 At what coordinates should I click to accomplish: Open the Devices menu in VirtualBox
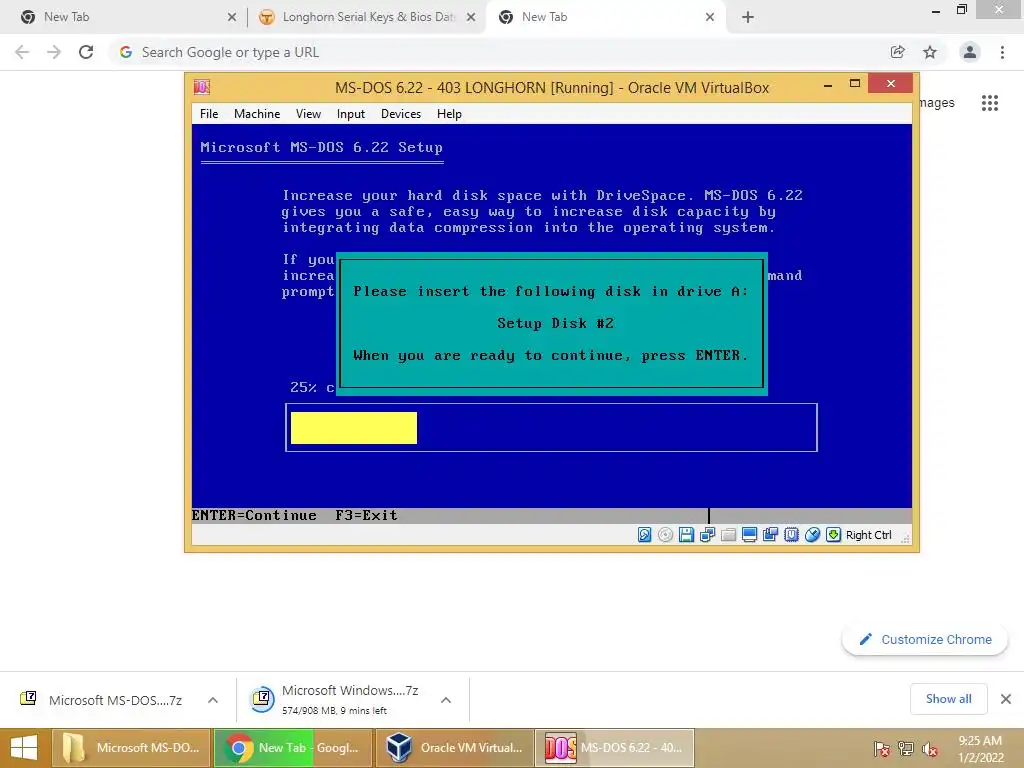coord(401,114)
